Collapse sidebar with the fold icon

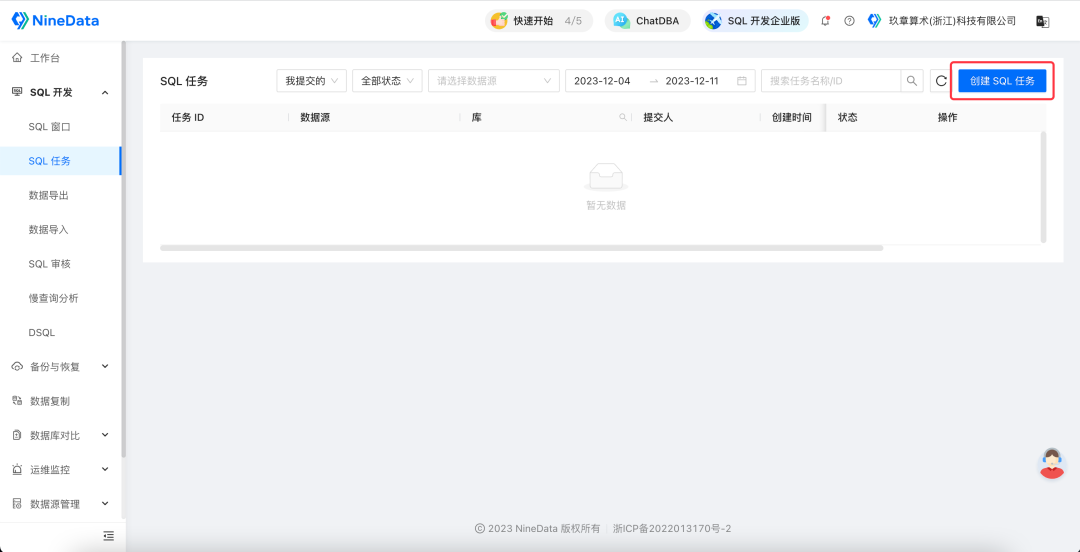click(108, 535)
